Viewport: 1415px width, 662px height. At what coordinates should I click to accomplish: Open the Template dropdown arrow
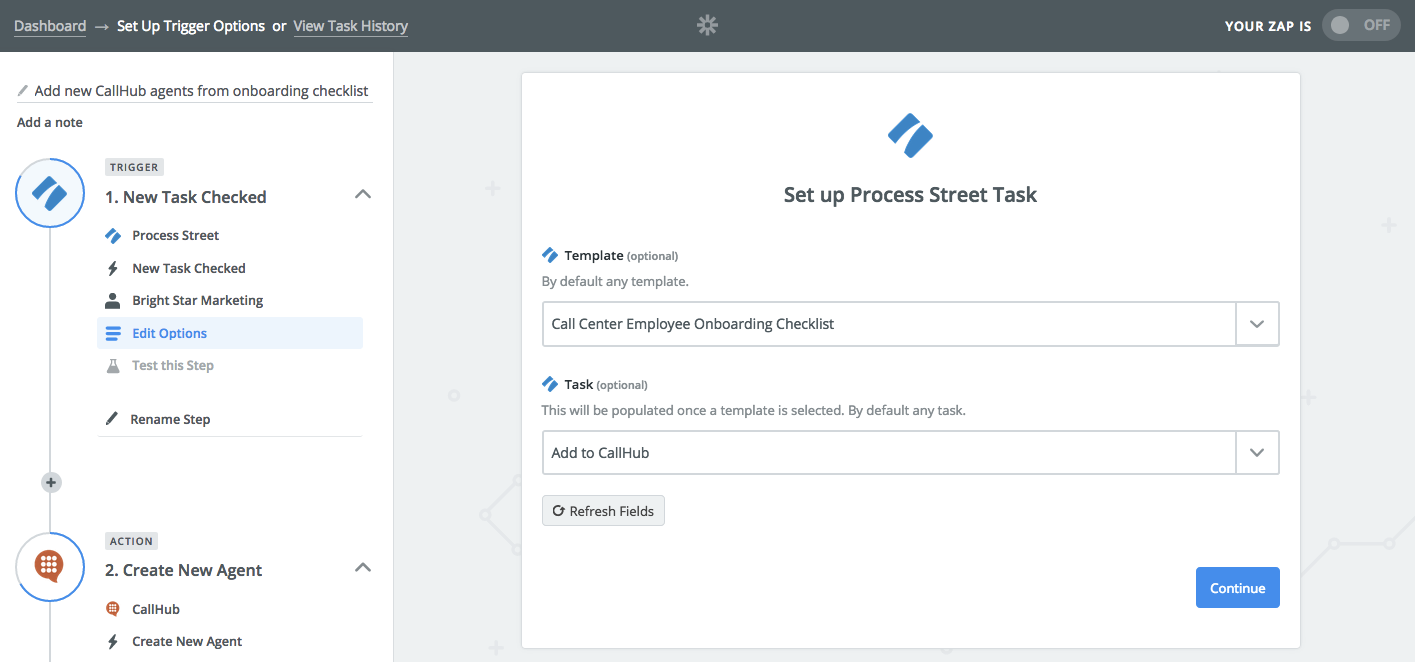pyautogui.click(x=1258, y=324)
